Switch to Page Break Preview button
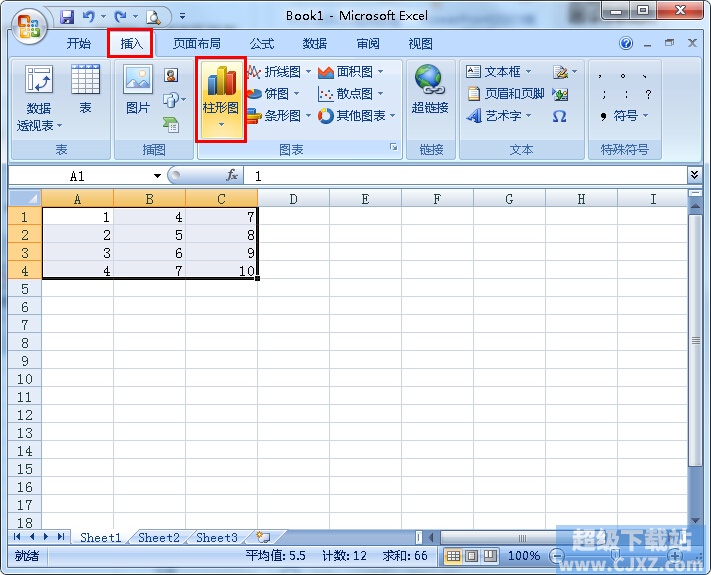 490,556
